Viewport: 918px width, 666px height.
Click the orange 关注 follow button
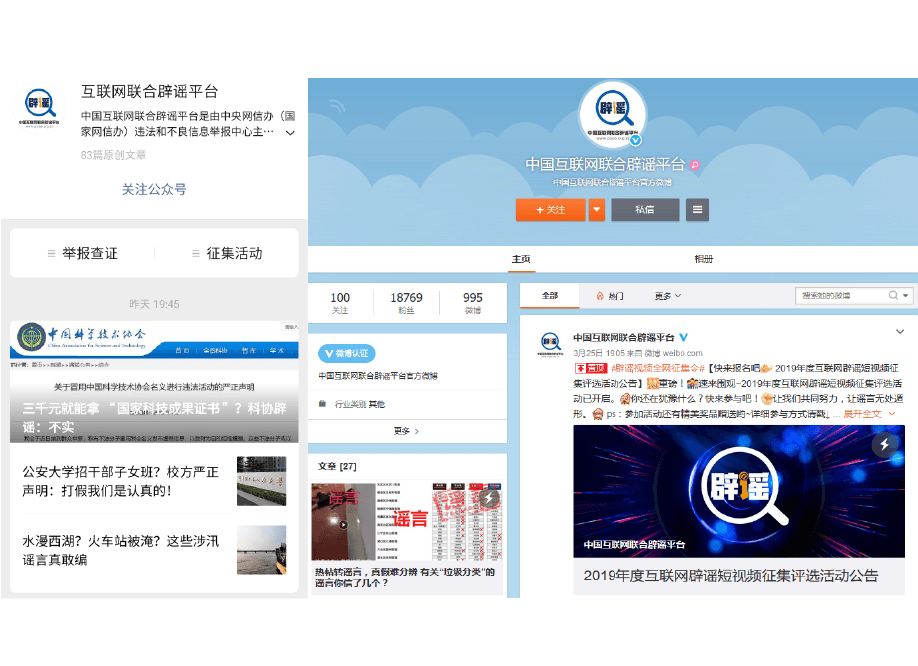tap(550, 210)
